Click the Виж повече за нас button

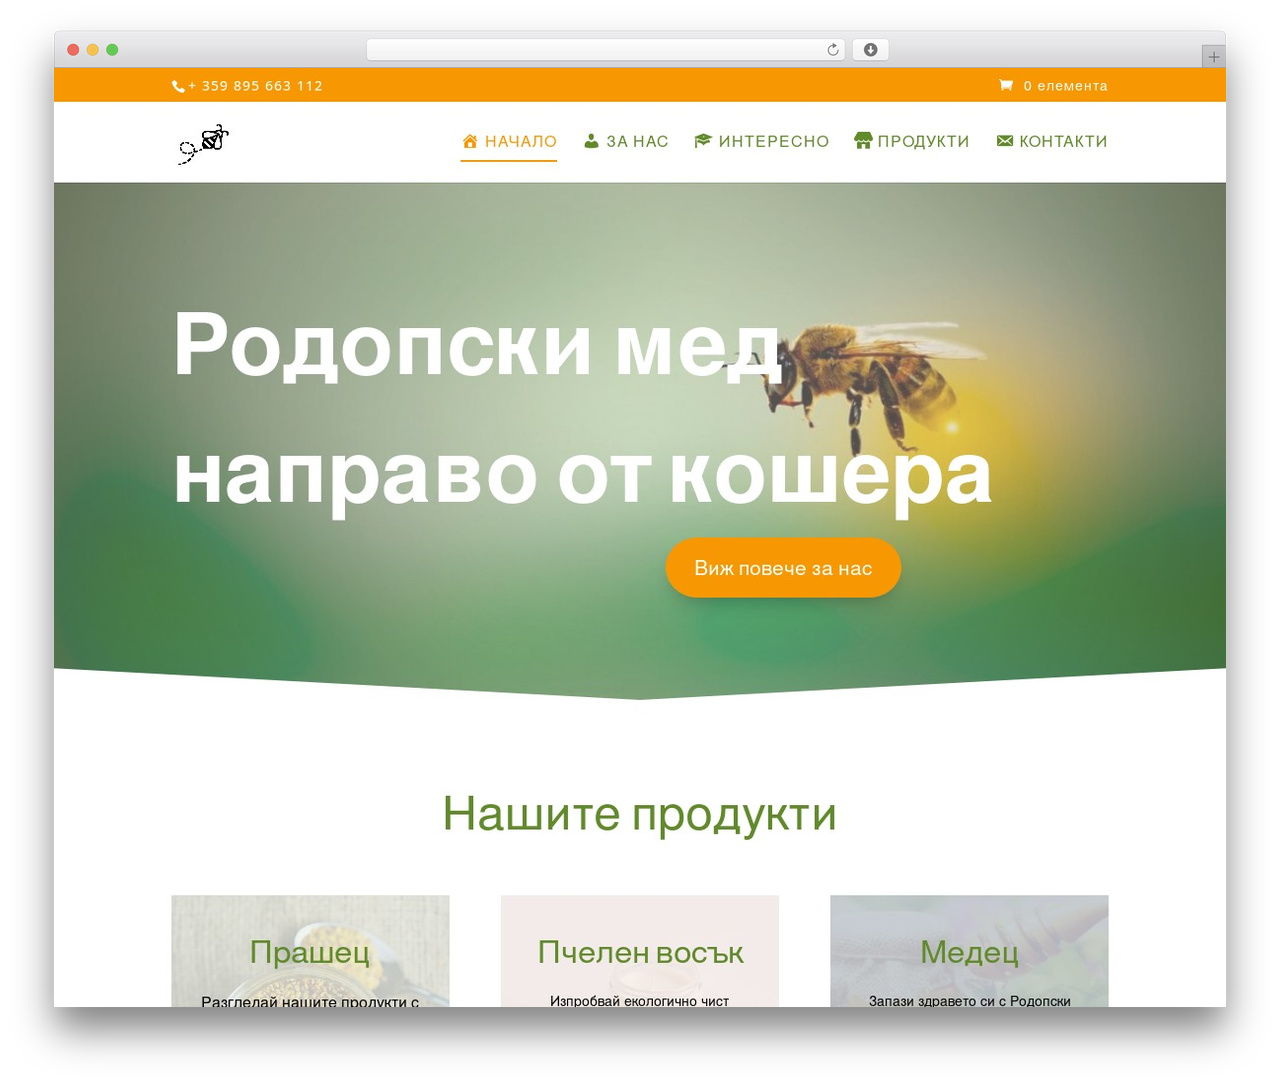point(783,568)
